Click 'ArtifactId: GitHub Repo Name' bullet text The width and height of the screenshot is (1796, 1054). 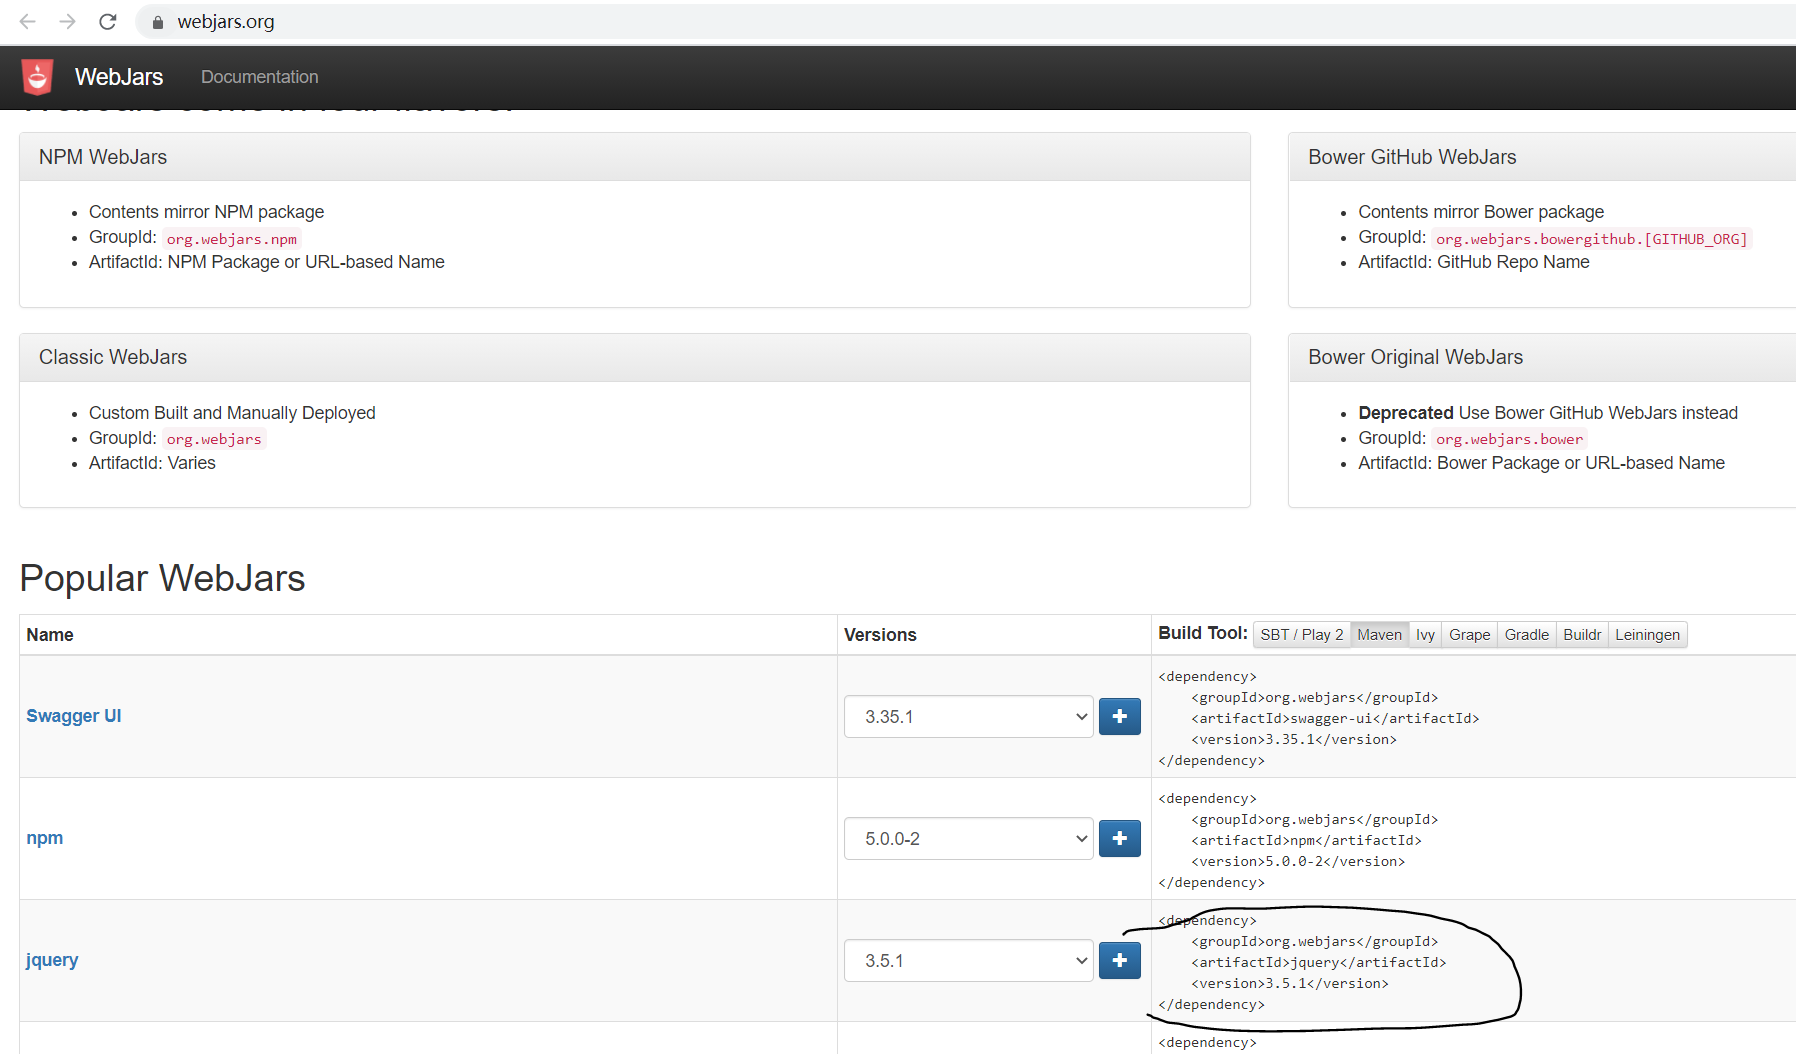pos(1474,262)
